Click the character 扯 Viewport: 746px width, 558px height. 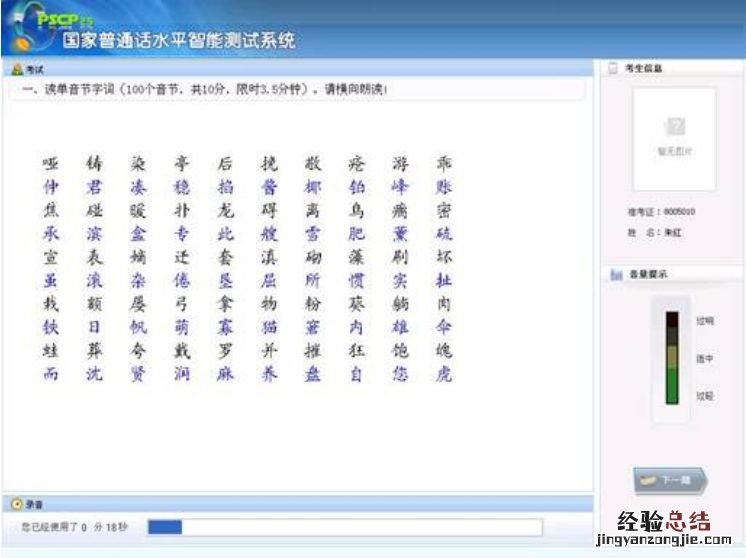(444, 280)
